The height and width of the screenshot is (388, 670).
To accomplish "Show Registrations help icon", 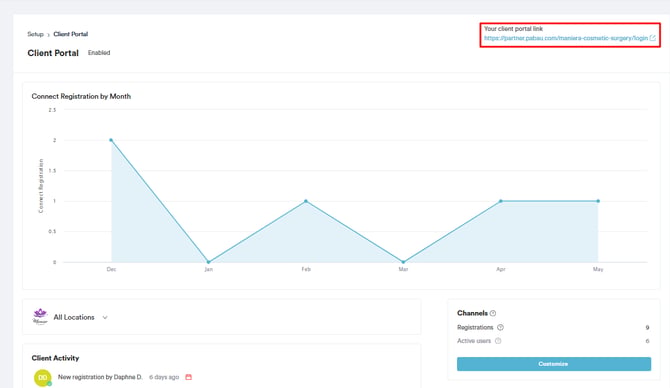I will coord(500,327).
